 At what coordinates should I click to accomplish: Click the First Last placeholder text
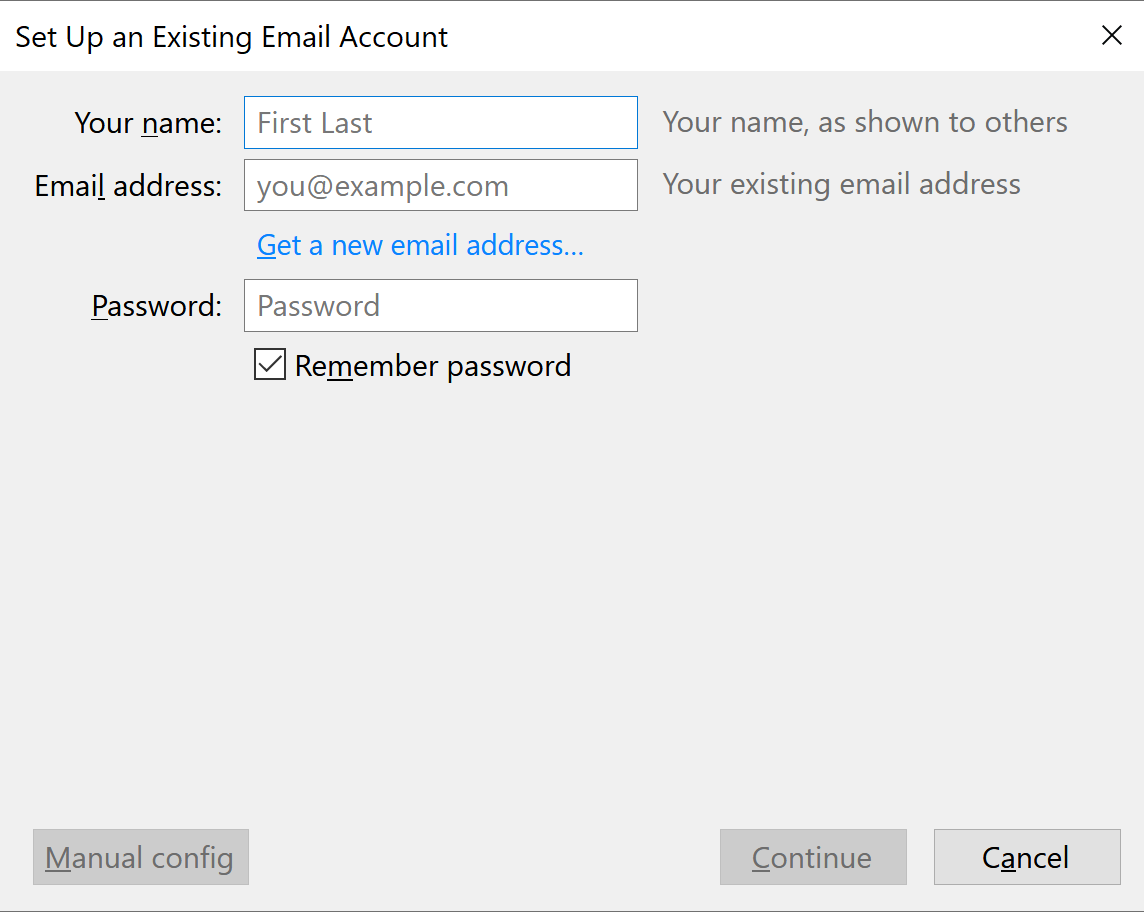[x=314, y=123]
